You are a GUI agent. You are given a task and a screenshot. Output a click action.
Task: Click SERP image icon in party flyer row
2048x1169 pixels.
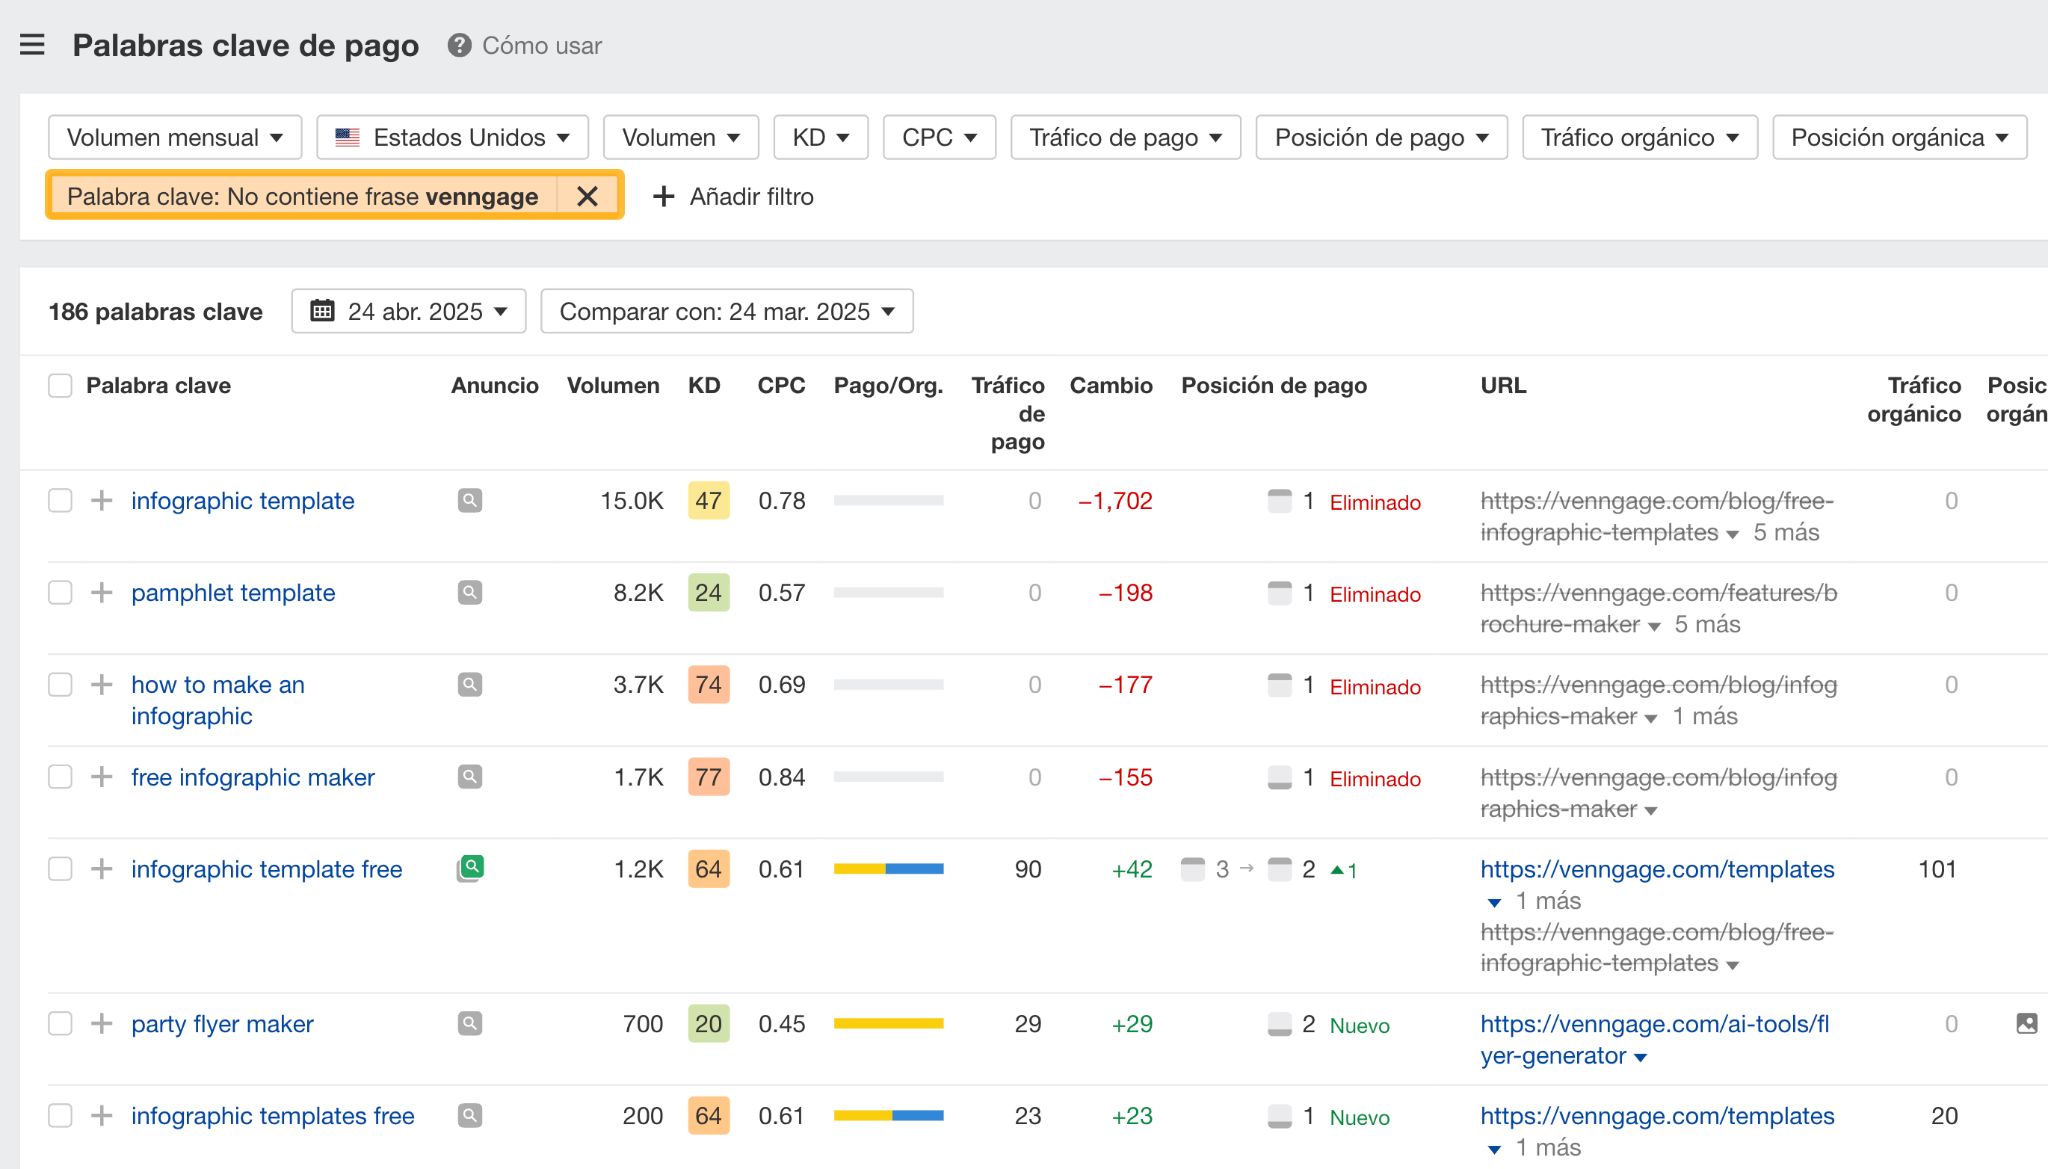point(2026,1023)
